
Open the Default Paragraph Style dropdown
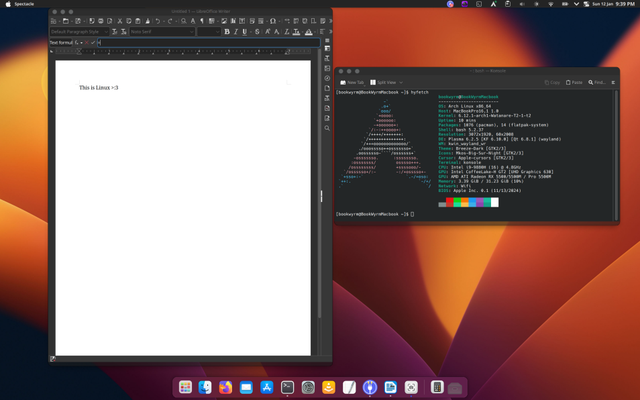[x=106, y=31]
